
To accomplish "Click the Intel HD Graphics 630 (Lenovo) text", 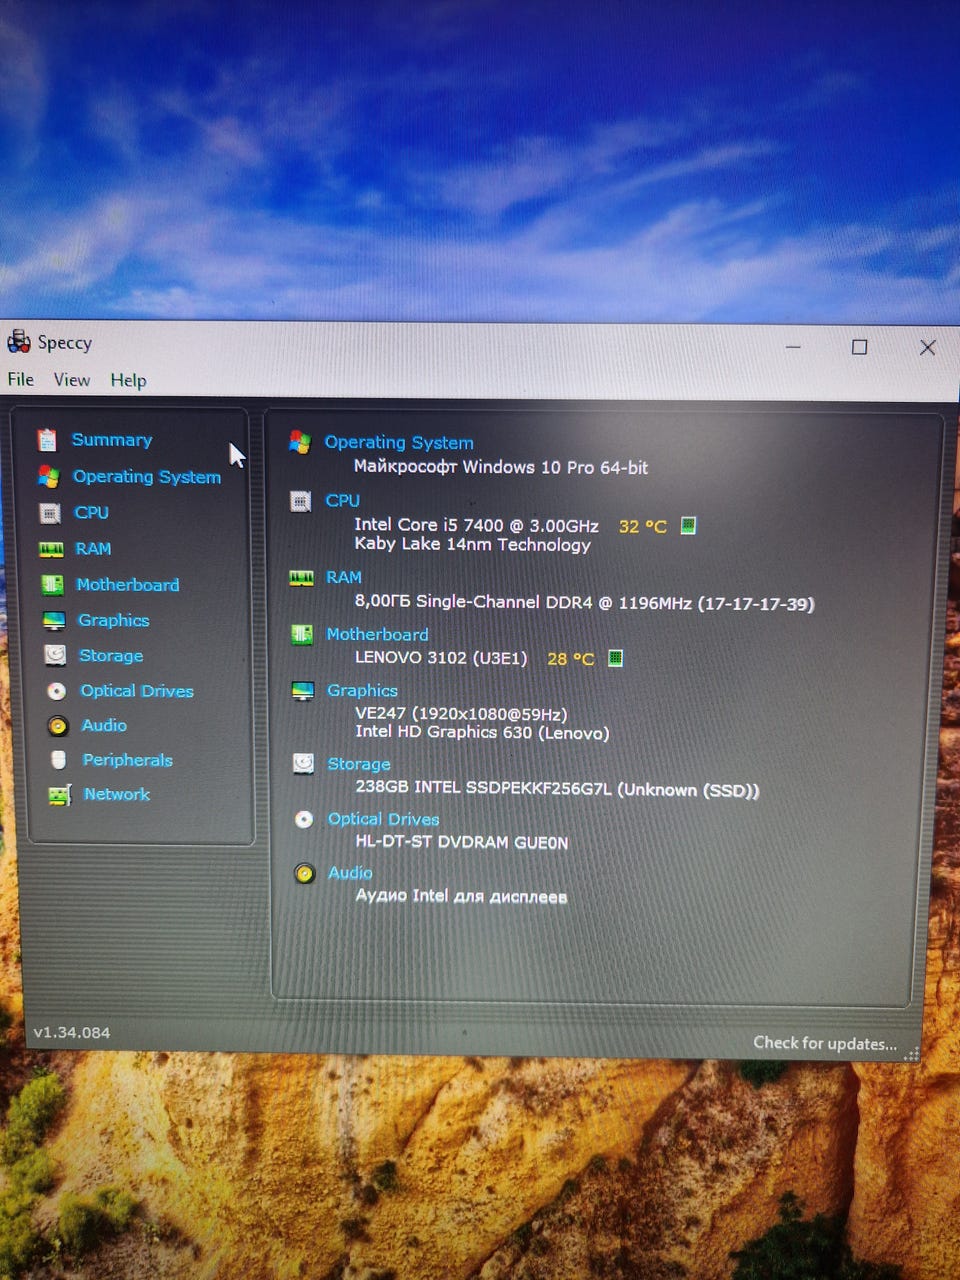I will tap(482, 733).
